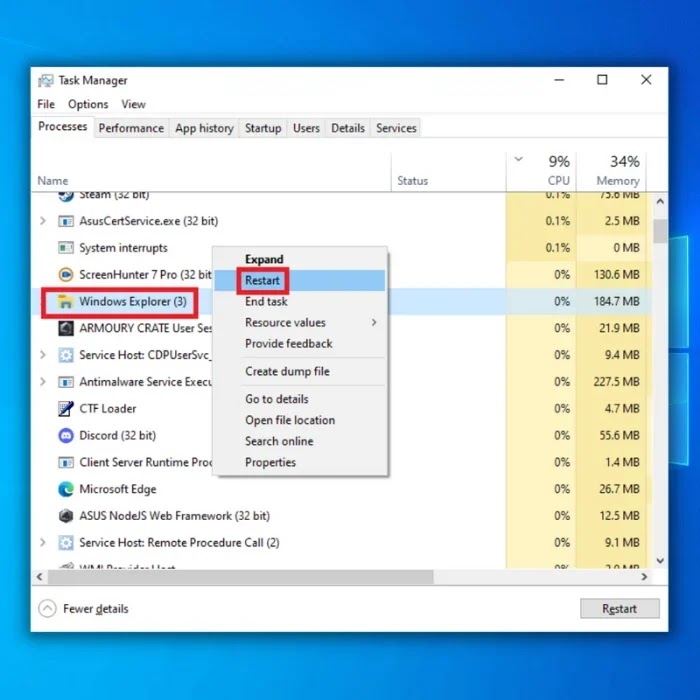Expand Service Host Remote Procedure Call group

point(43,542)
